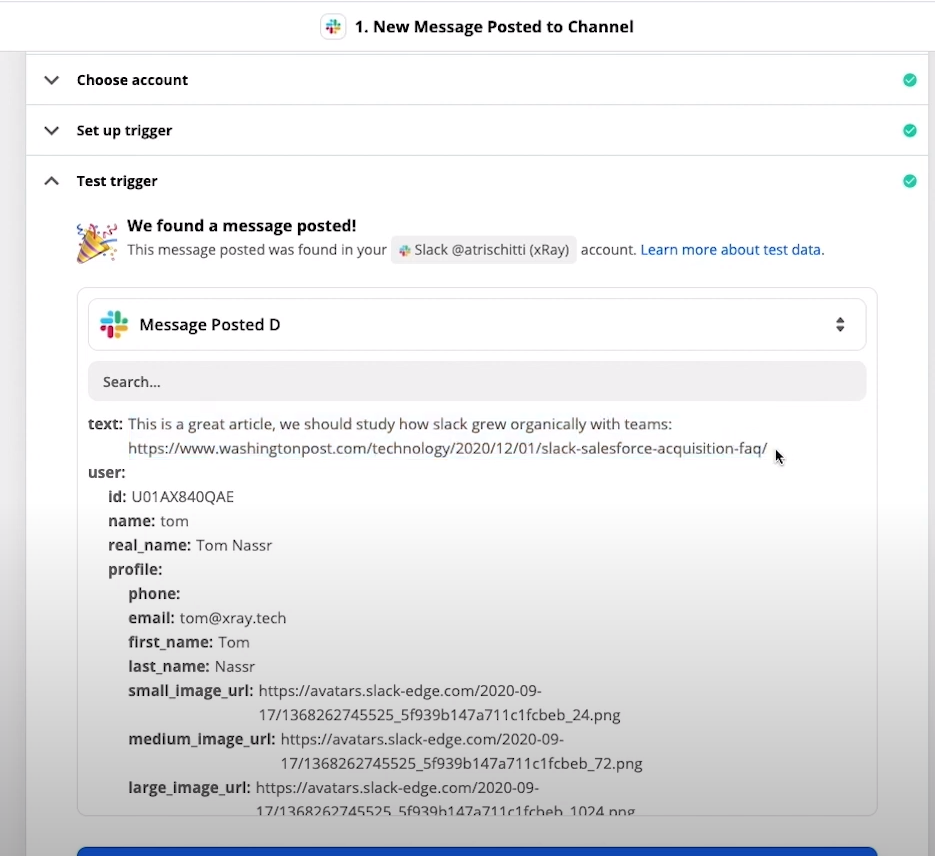This screenshot has width=935, height=856.
Task: Click the 'Choose account' section title
Action: (x=132, y=80)
